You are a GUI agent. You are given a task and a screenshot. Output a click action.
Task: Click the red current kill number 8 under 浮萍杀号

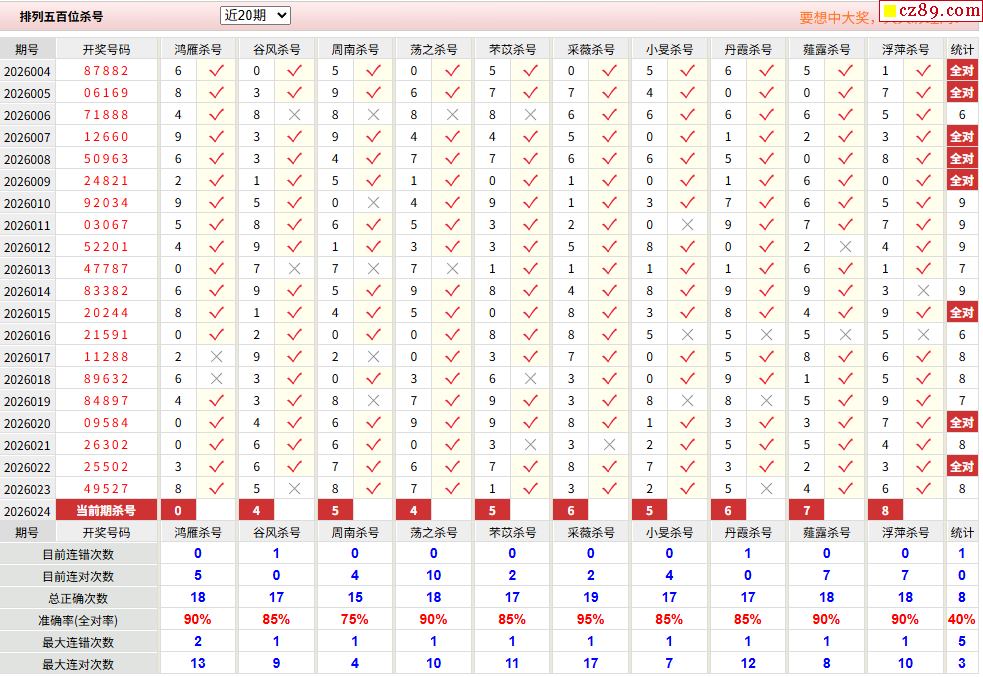885,510
